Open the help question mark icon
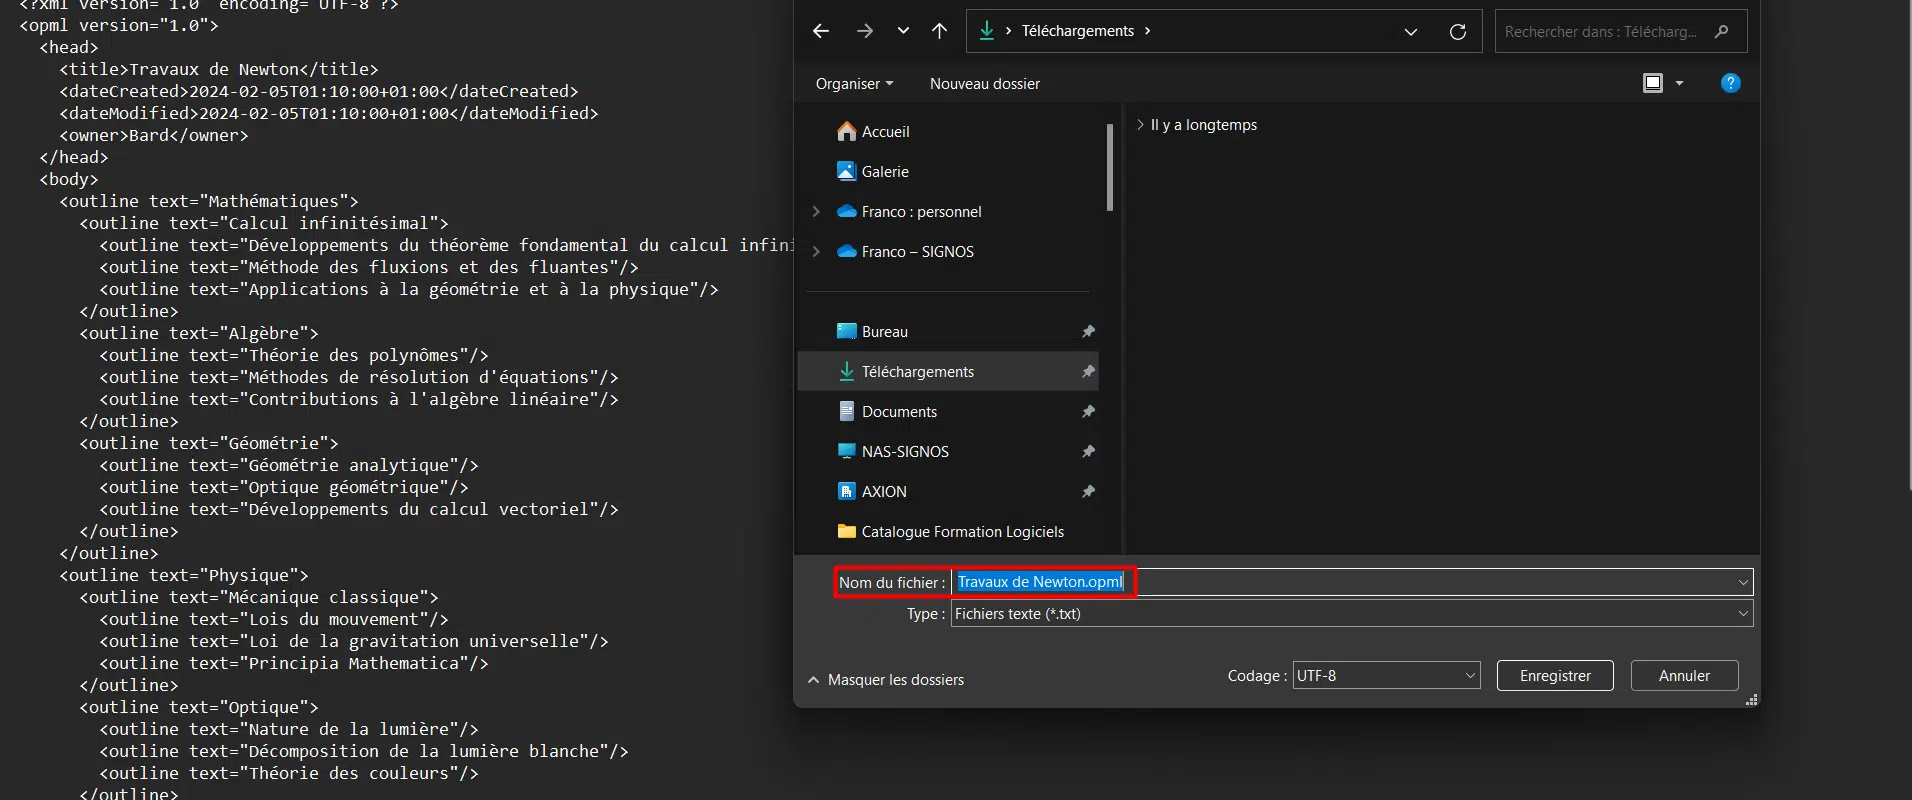The width and height of the screenshot is (1912, 800). pyautogui.click(x=1730, y=83)
